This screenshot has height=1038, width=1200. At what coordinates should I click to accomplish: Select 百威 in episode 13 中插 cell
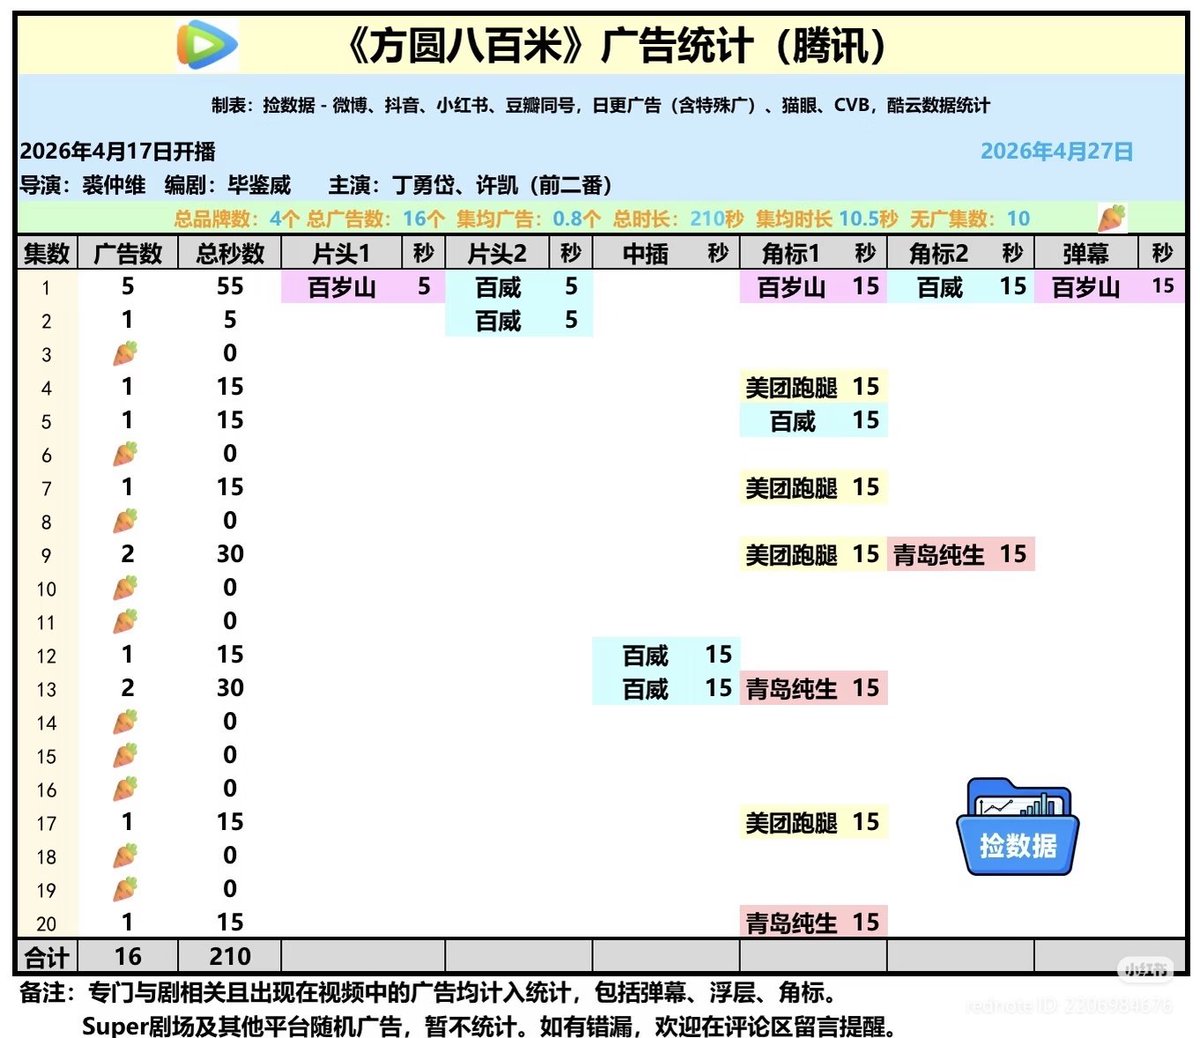[645, 689]
